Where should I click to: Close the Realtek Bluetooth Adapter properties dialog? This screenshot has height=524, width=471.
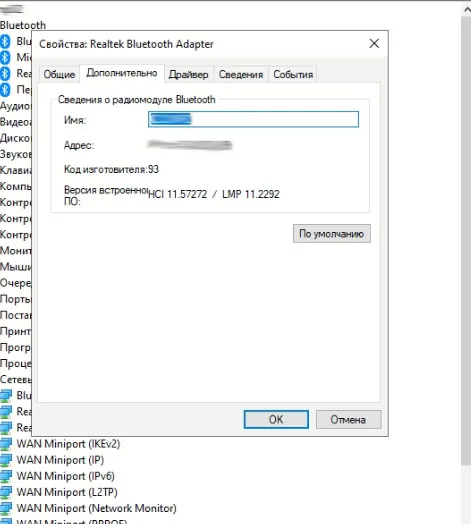coord(374,43)
